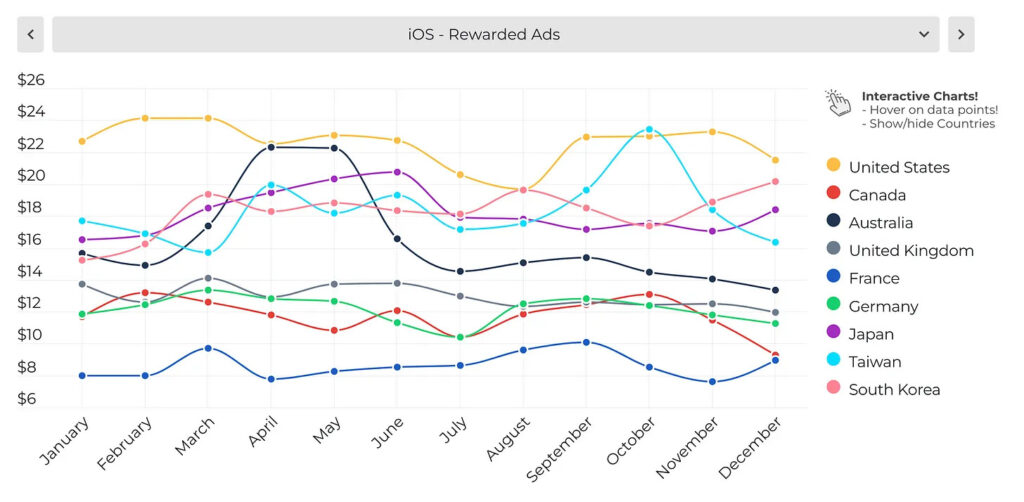The height and width of the screenshot is (502, 1024).
Task: Click the Taiwan data point for October
Action: (649, 129)
